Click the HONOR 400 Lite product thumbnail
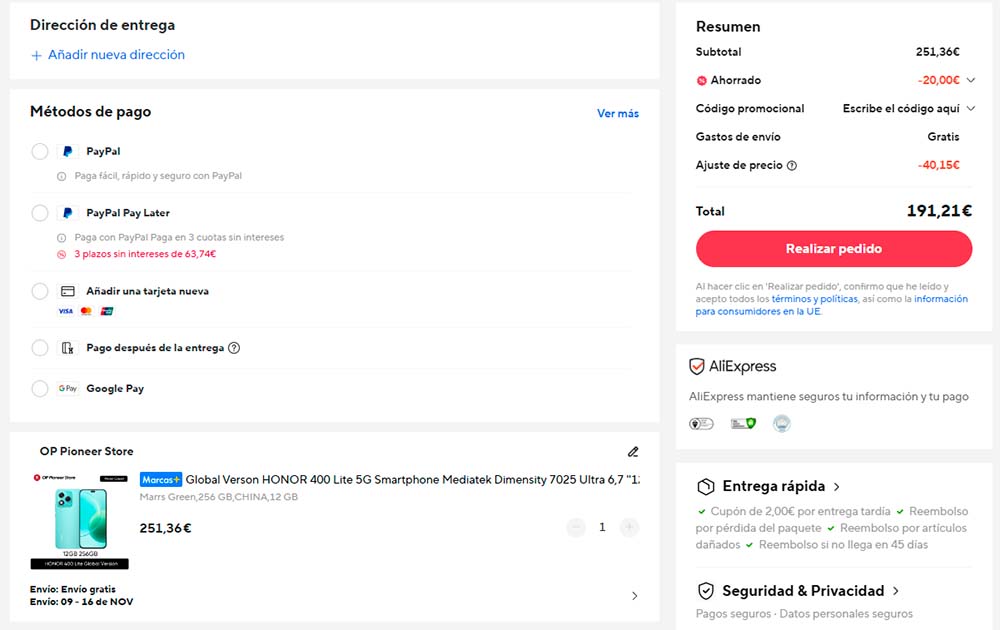This screenshot has height=630, width=1000. click(x=80, y=520)
